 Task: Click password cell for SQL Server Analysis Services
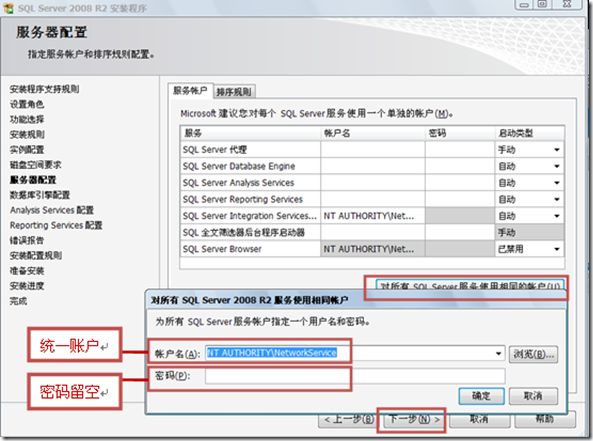pos(459,183)
